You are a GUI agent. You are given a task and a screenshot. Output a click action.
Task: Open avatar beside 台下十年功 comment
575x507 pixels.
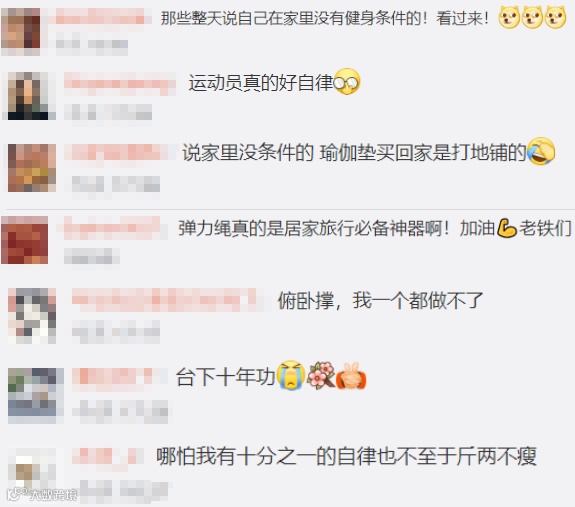tap(36, 396)
